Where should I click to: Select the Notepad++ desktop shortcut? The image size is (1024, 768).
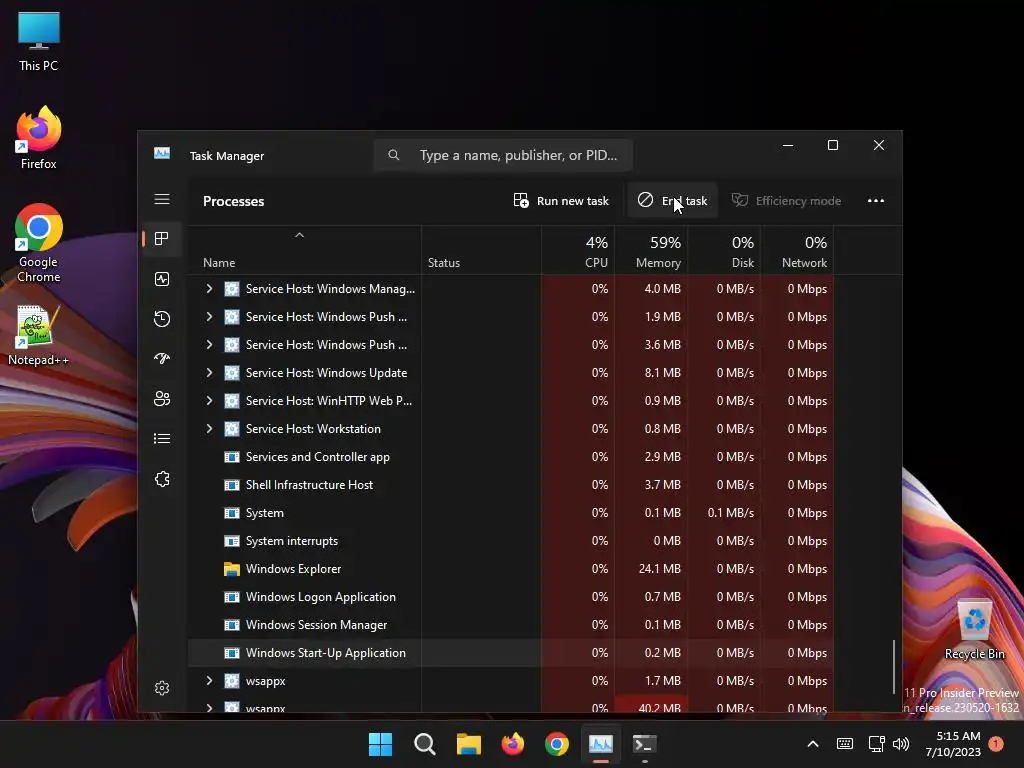click(x=38, y=336)
